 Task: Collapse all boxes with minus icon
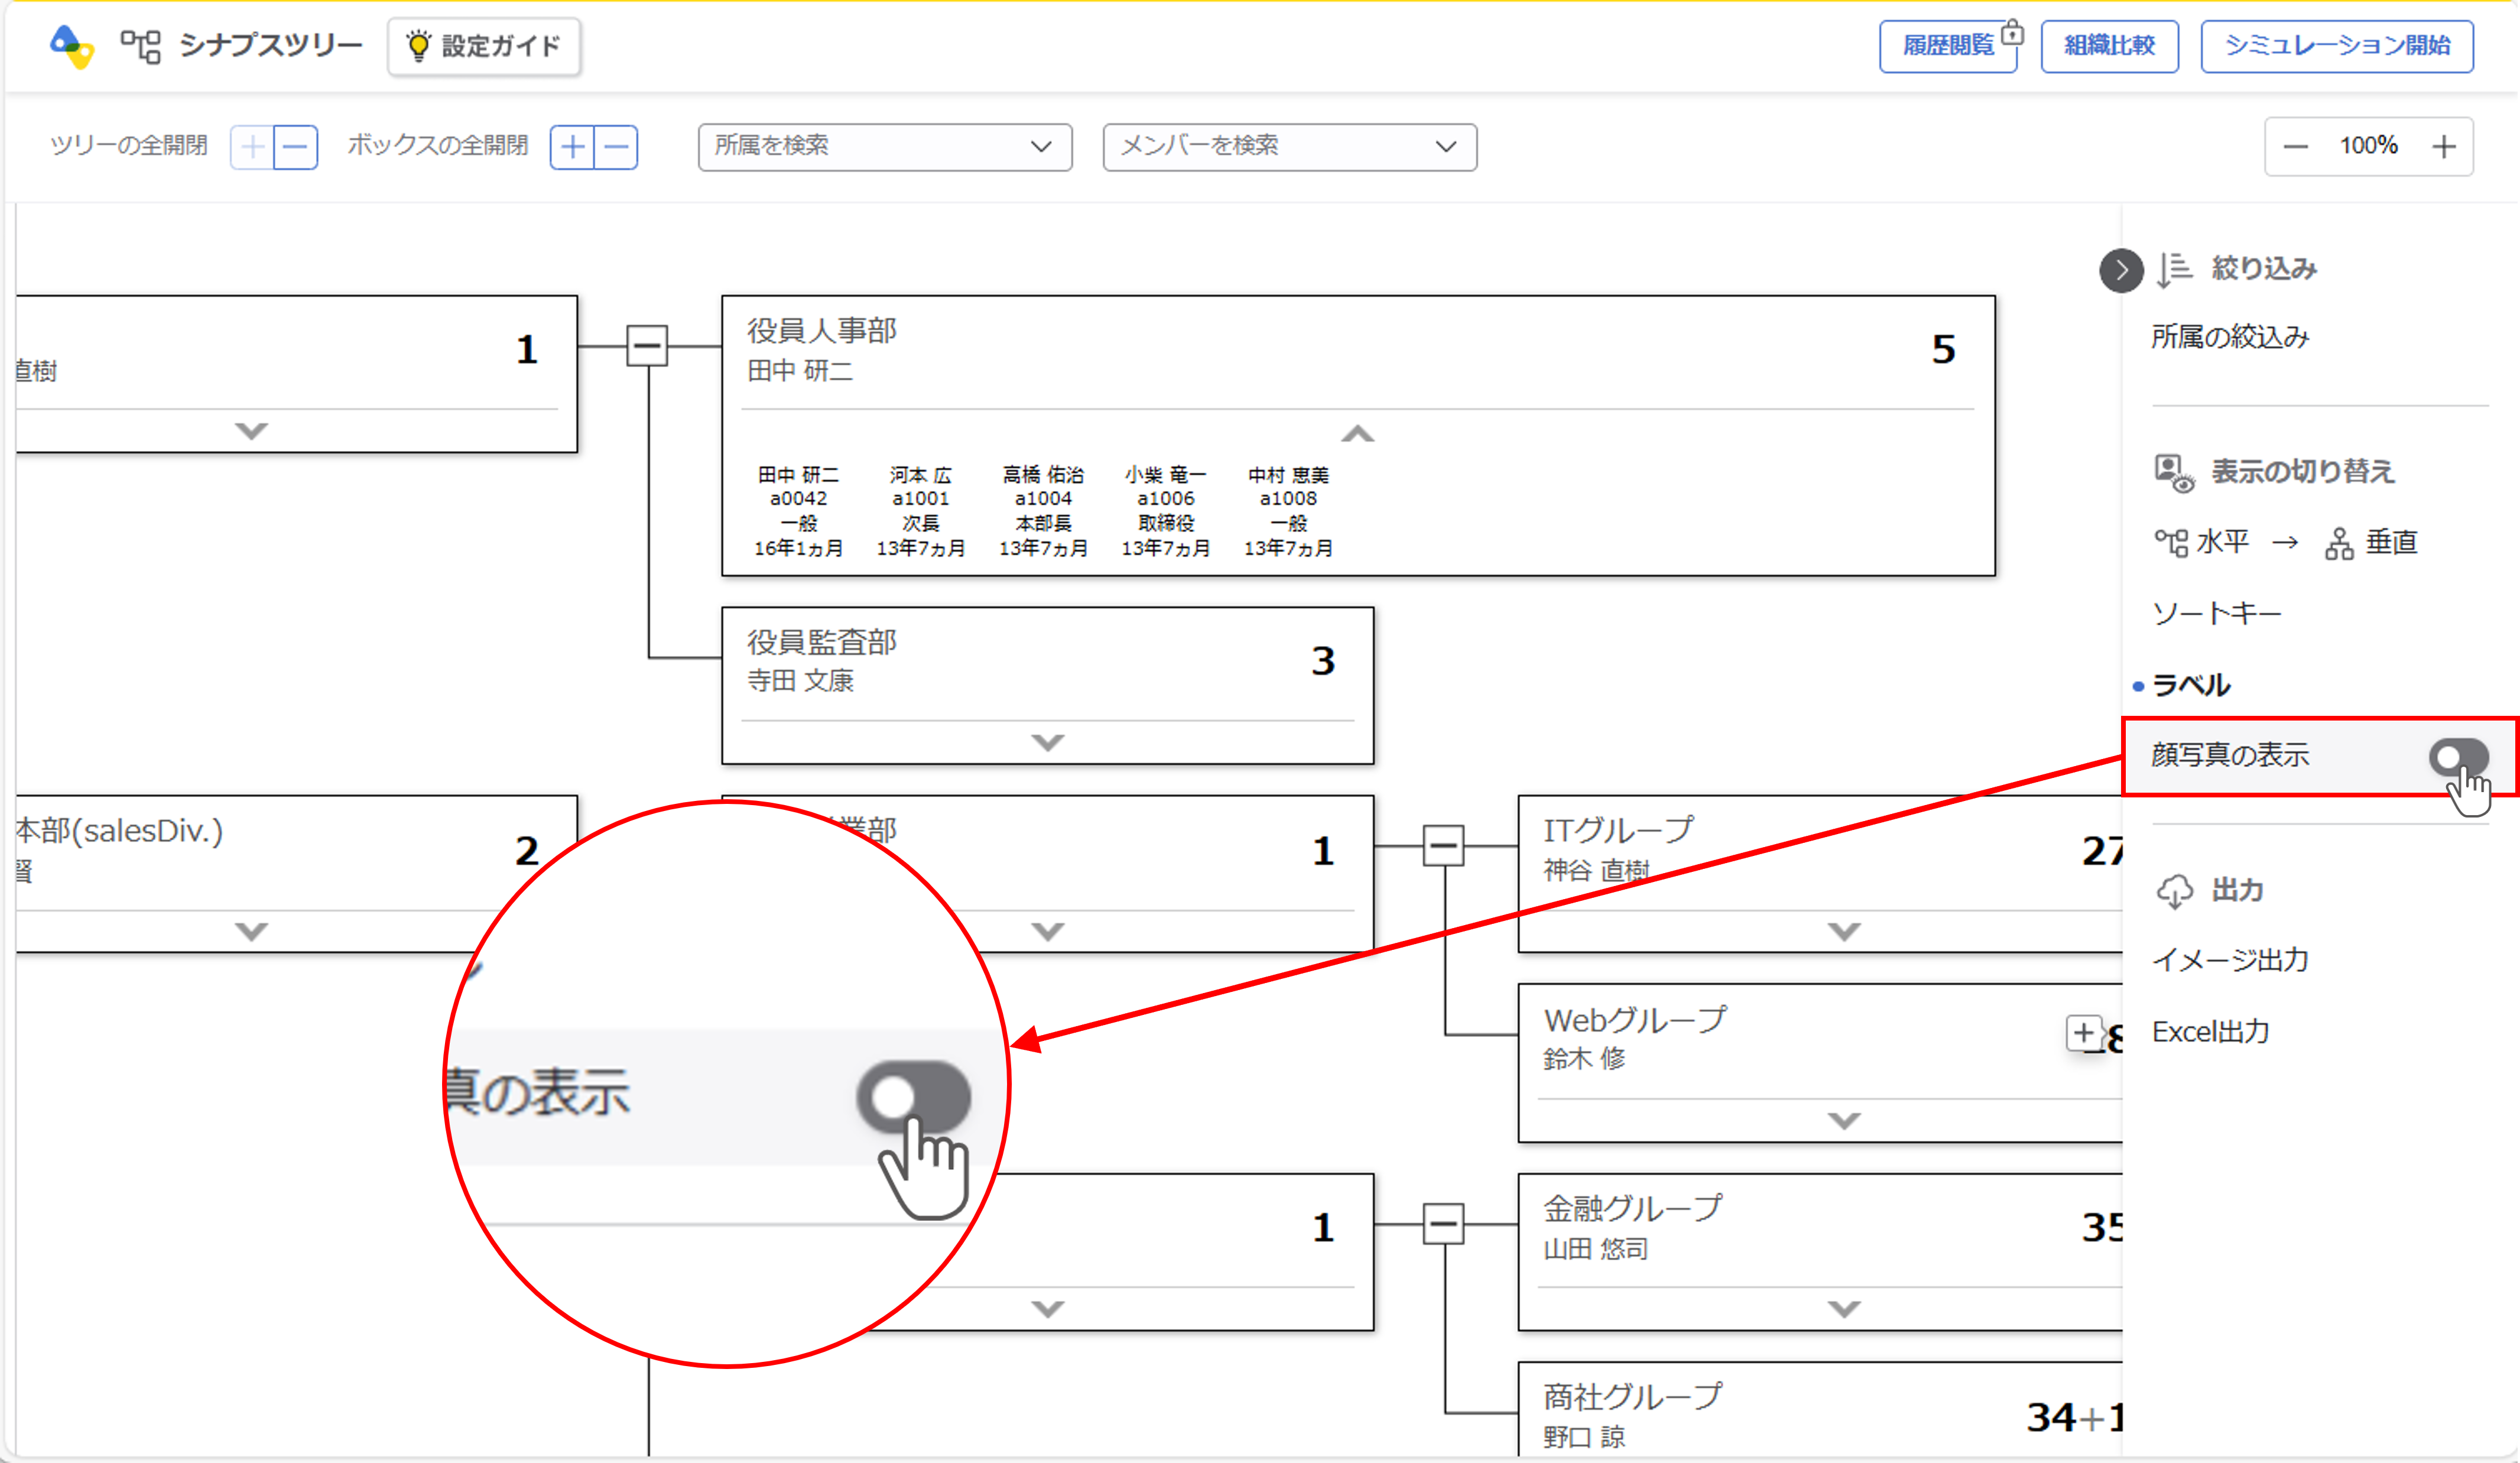coord(617,147)
